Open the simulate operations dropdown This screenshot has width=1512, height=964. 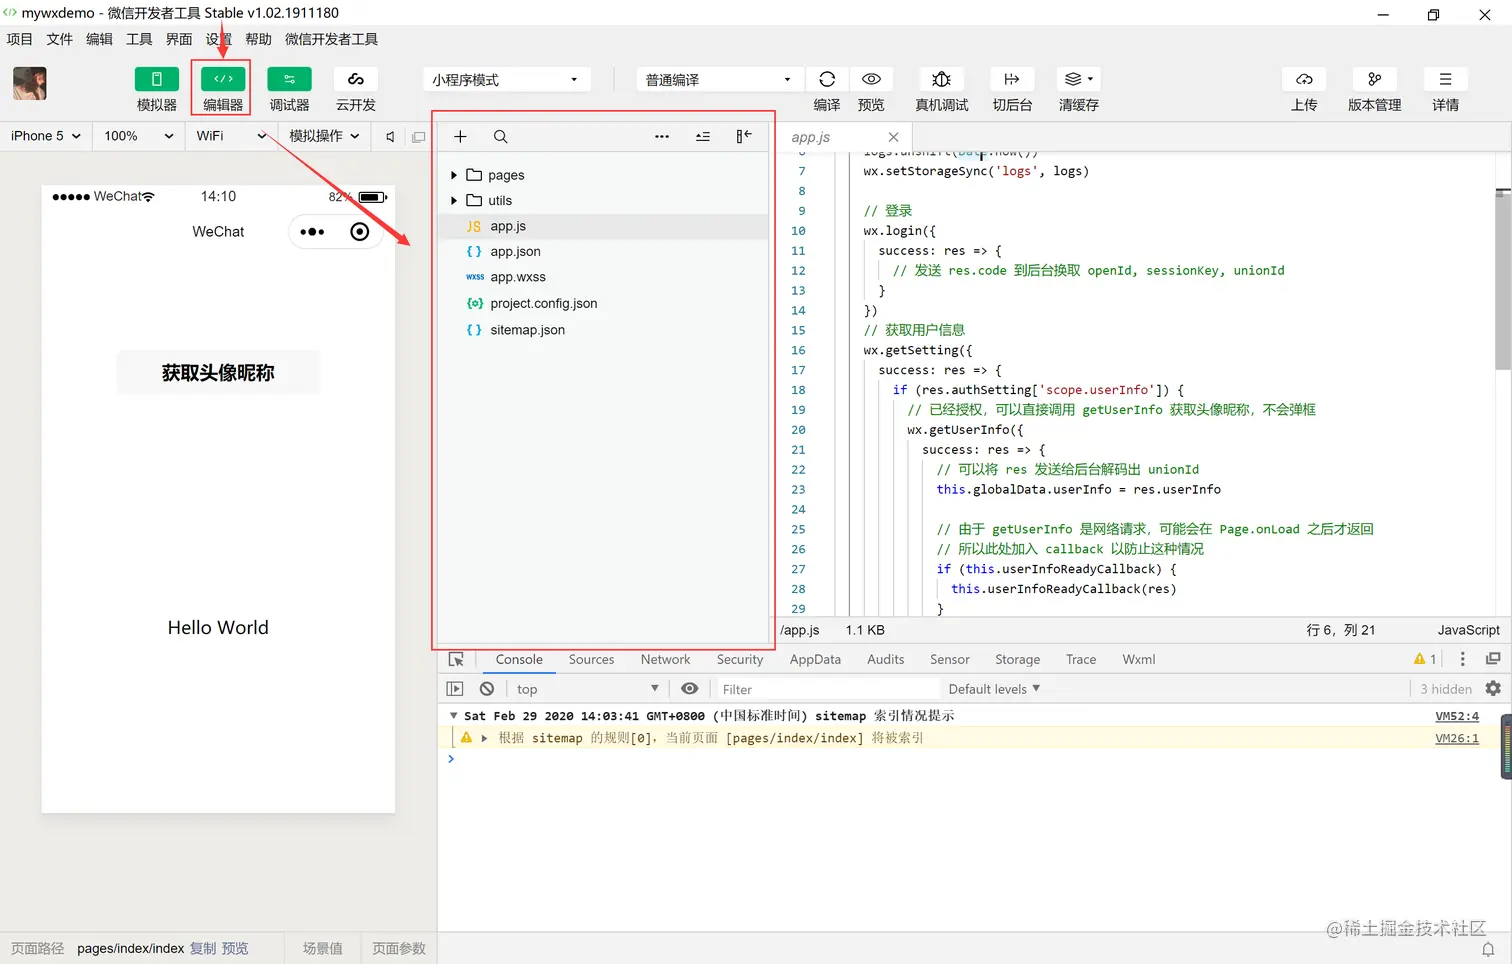(x=324, y=136)
